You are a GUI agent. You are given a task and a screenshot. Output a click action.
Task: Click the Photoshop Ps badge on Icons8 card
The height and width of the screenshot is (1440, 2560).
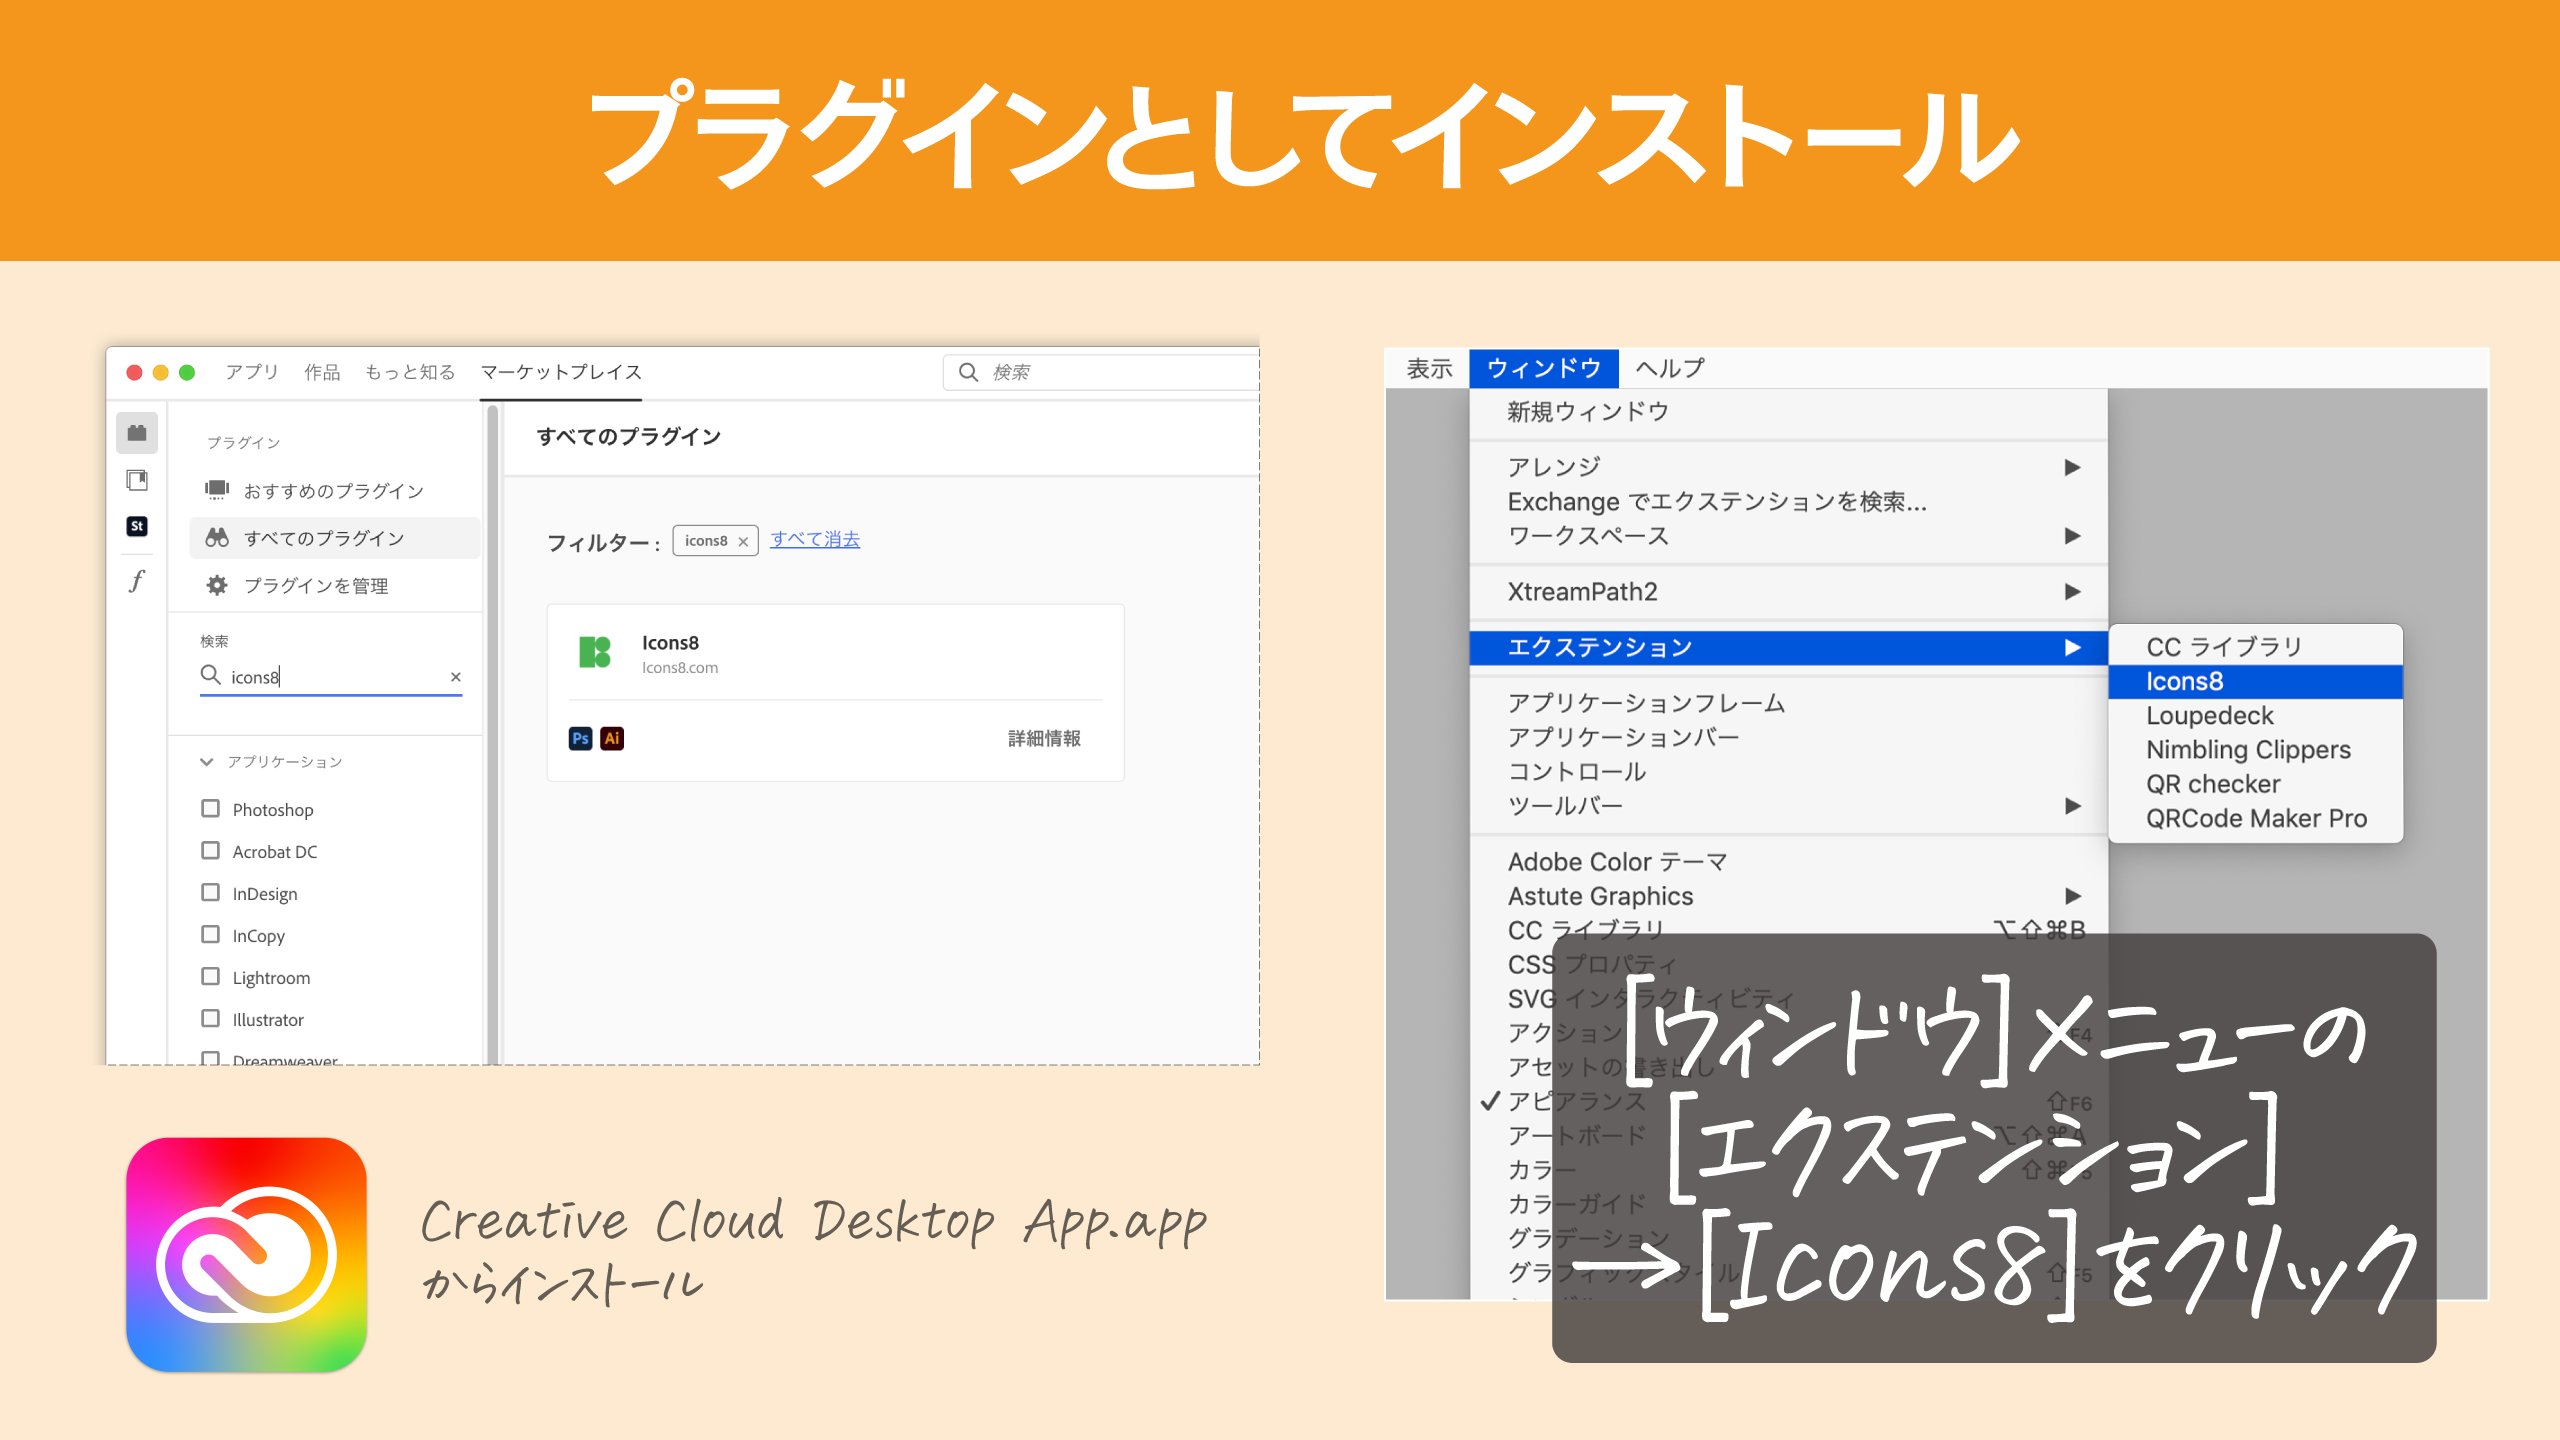pos(580,738)
